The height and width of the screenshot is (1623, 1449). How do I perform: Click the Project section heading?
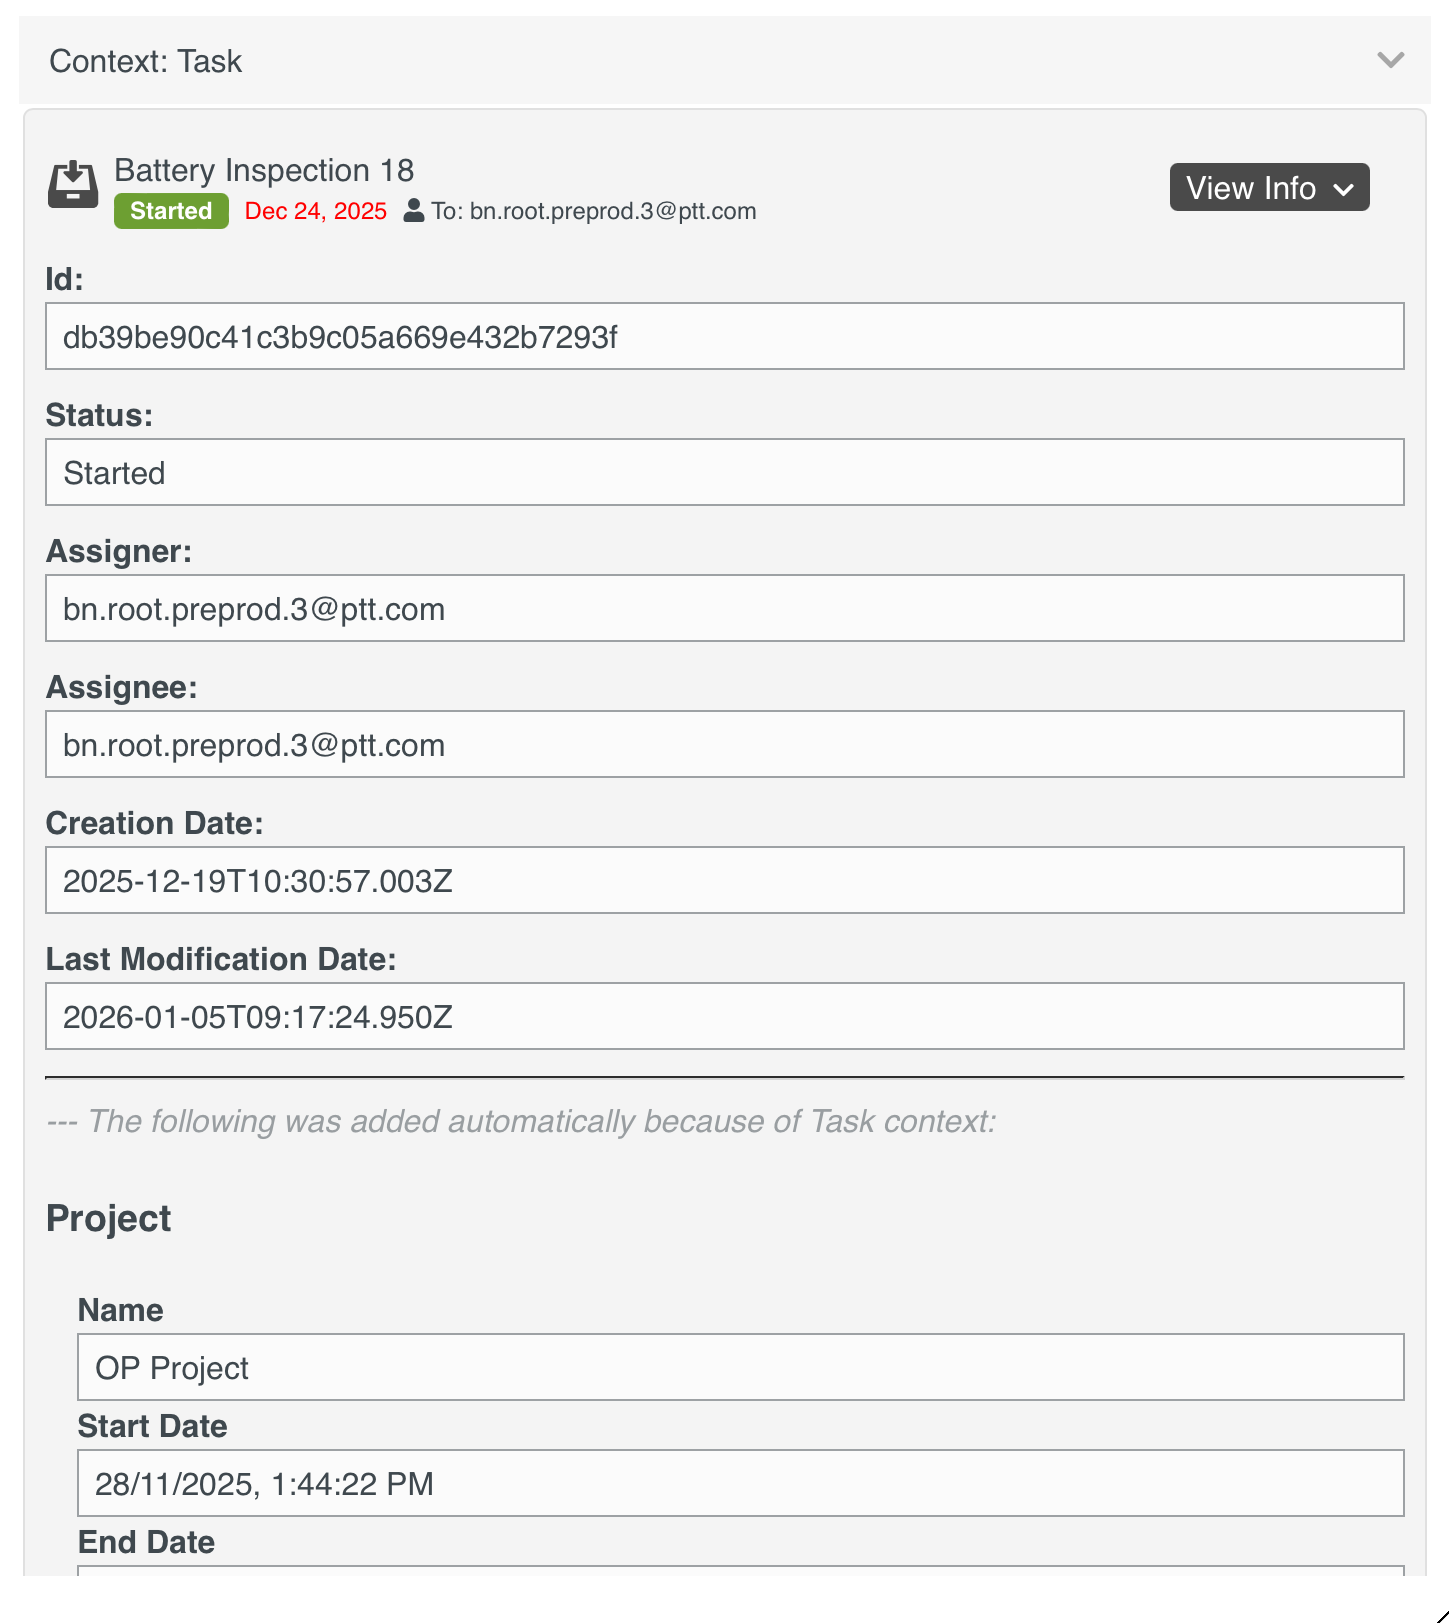click(109, 1219)
